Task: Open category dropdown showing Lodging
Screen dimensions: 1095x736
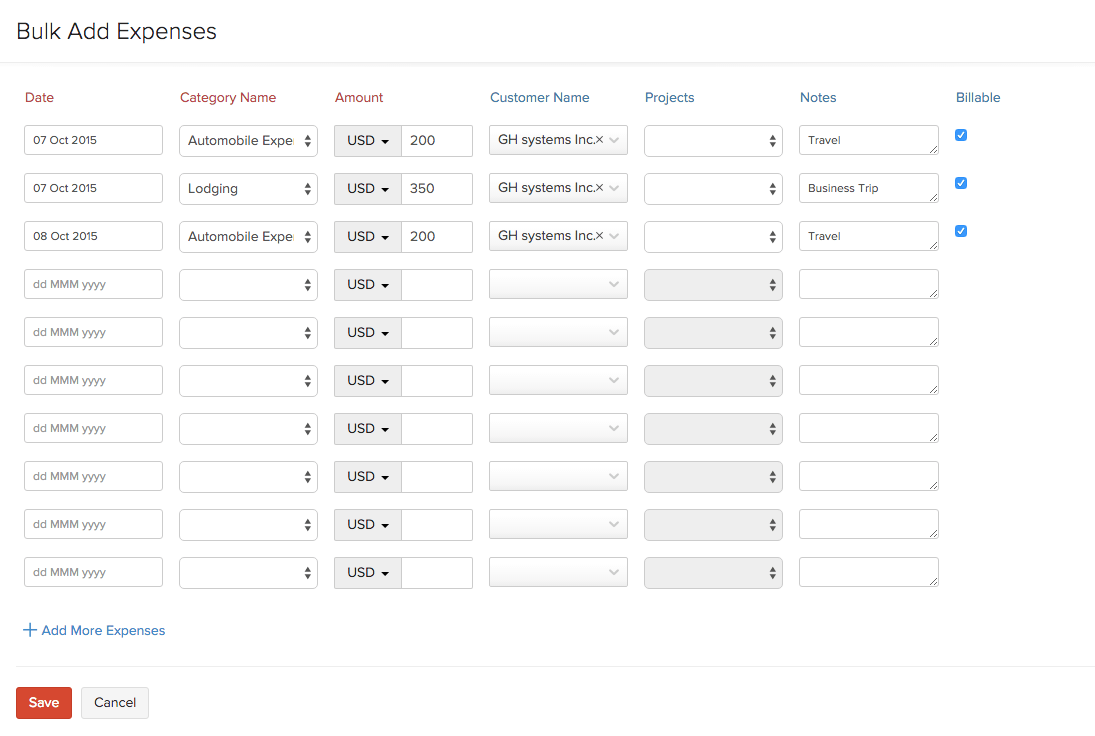Action: pos(248,188)
